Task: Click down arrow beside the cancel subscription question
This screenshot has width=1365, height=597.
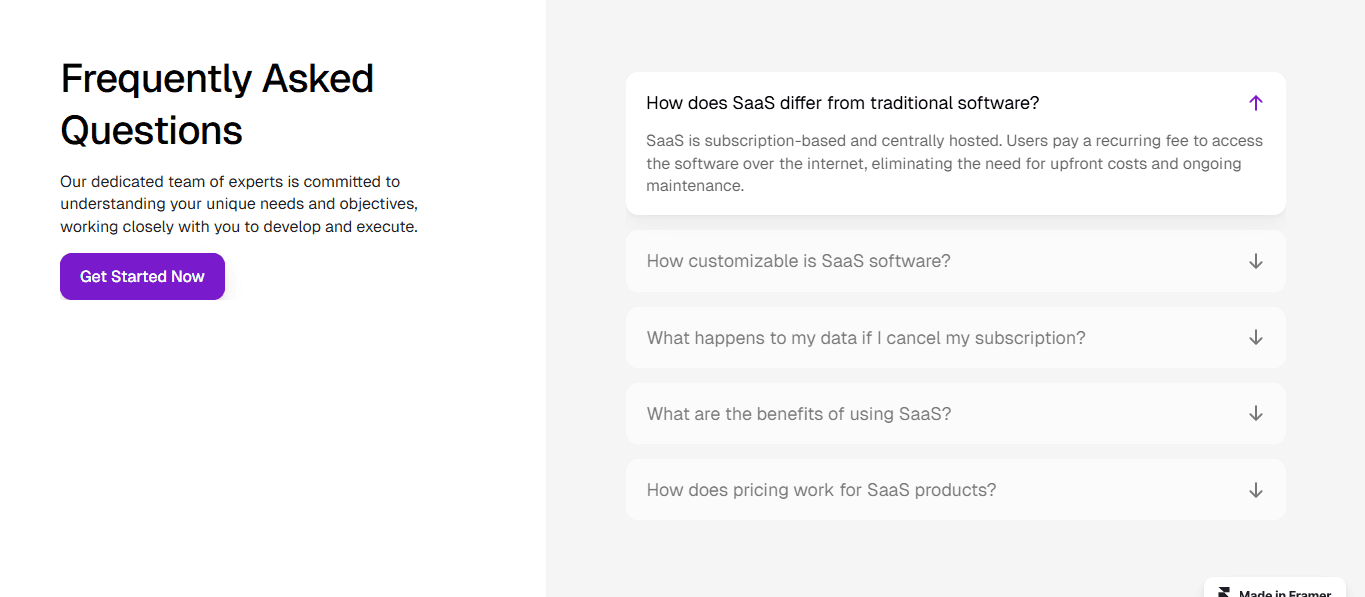Action: (1256, 338)
